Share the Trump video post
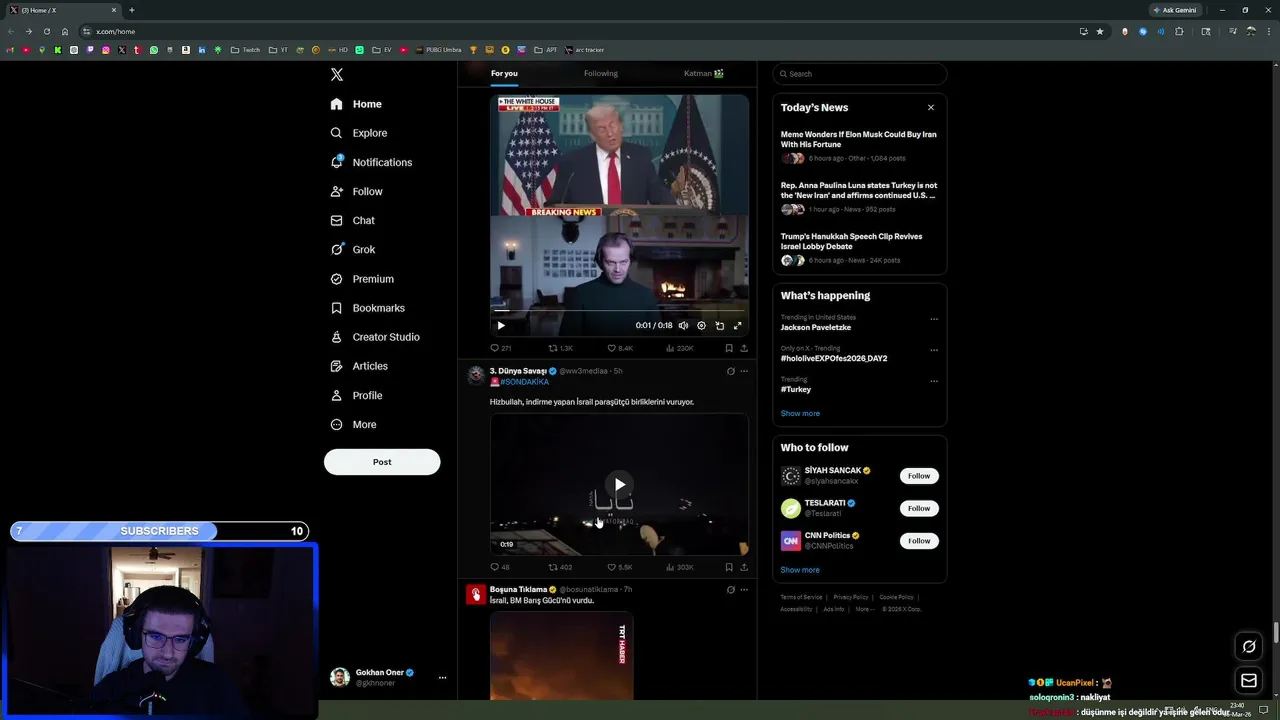 point(744,348)
